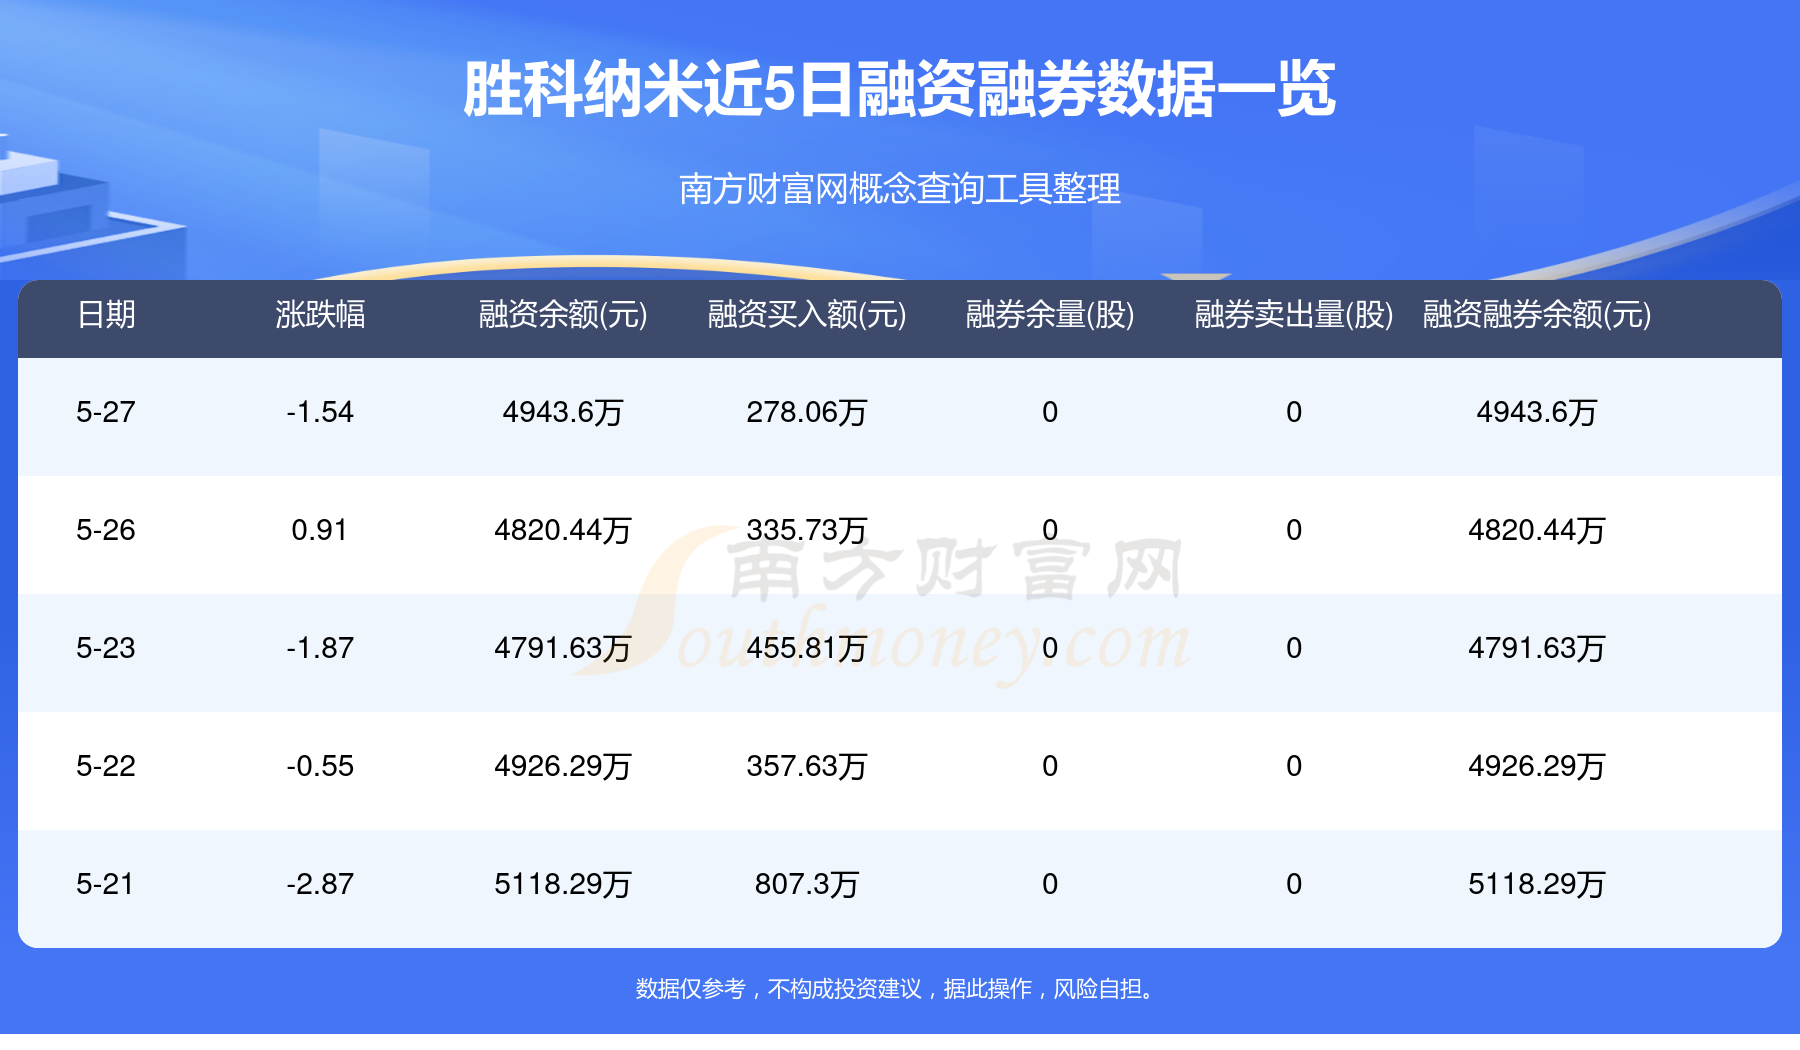Click the 融券余量 zero in row 5-22

point(1048,766)
